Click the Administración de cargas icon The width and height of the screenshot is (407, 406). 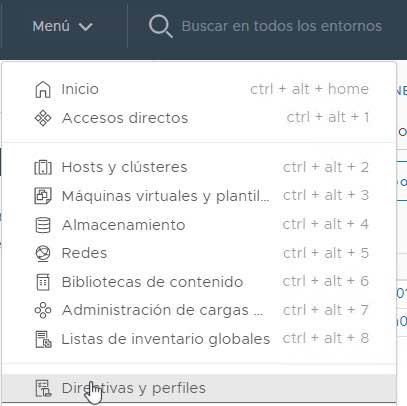click(43, 310)
